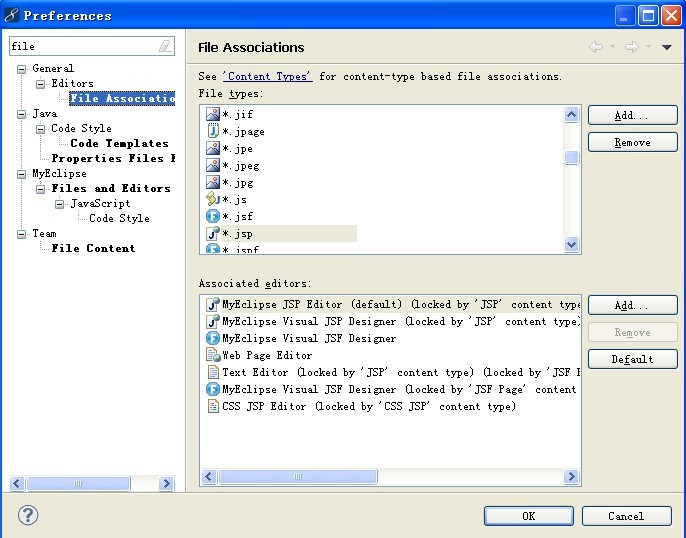
Task: Click Default button for associated editors
Action: [x=632, y=359]
